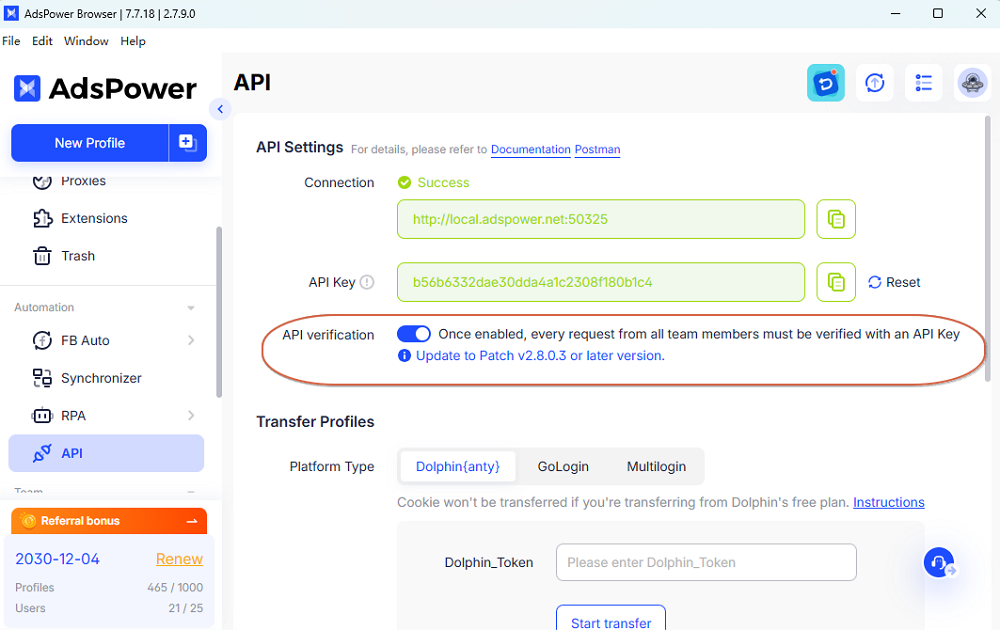Open the user avatar in header
Image resolution: width=1000 pixels, height=630 pixels.
pyautogui.click(x=972, y=83)
